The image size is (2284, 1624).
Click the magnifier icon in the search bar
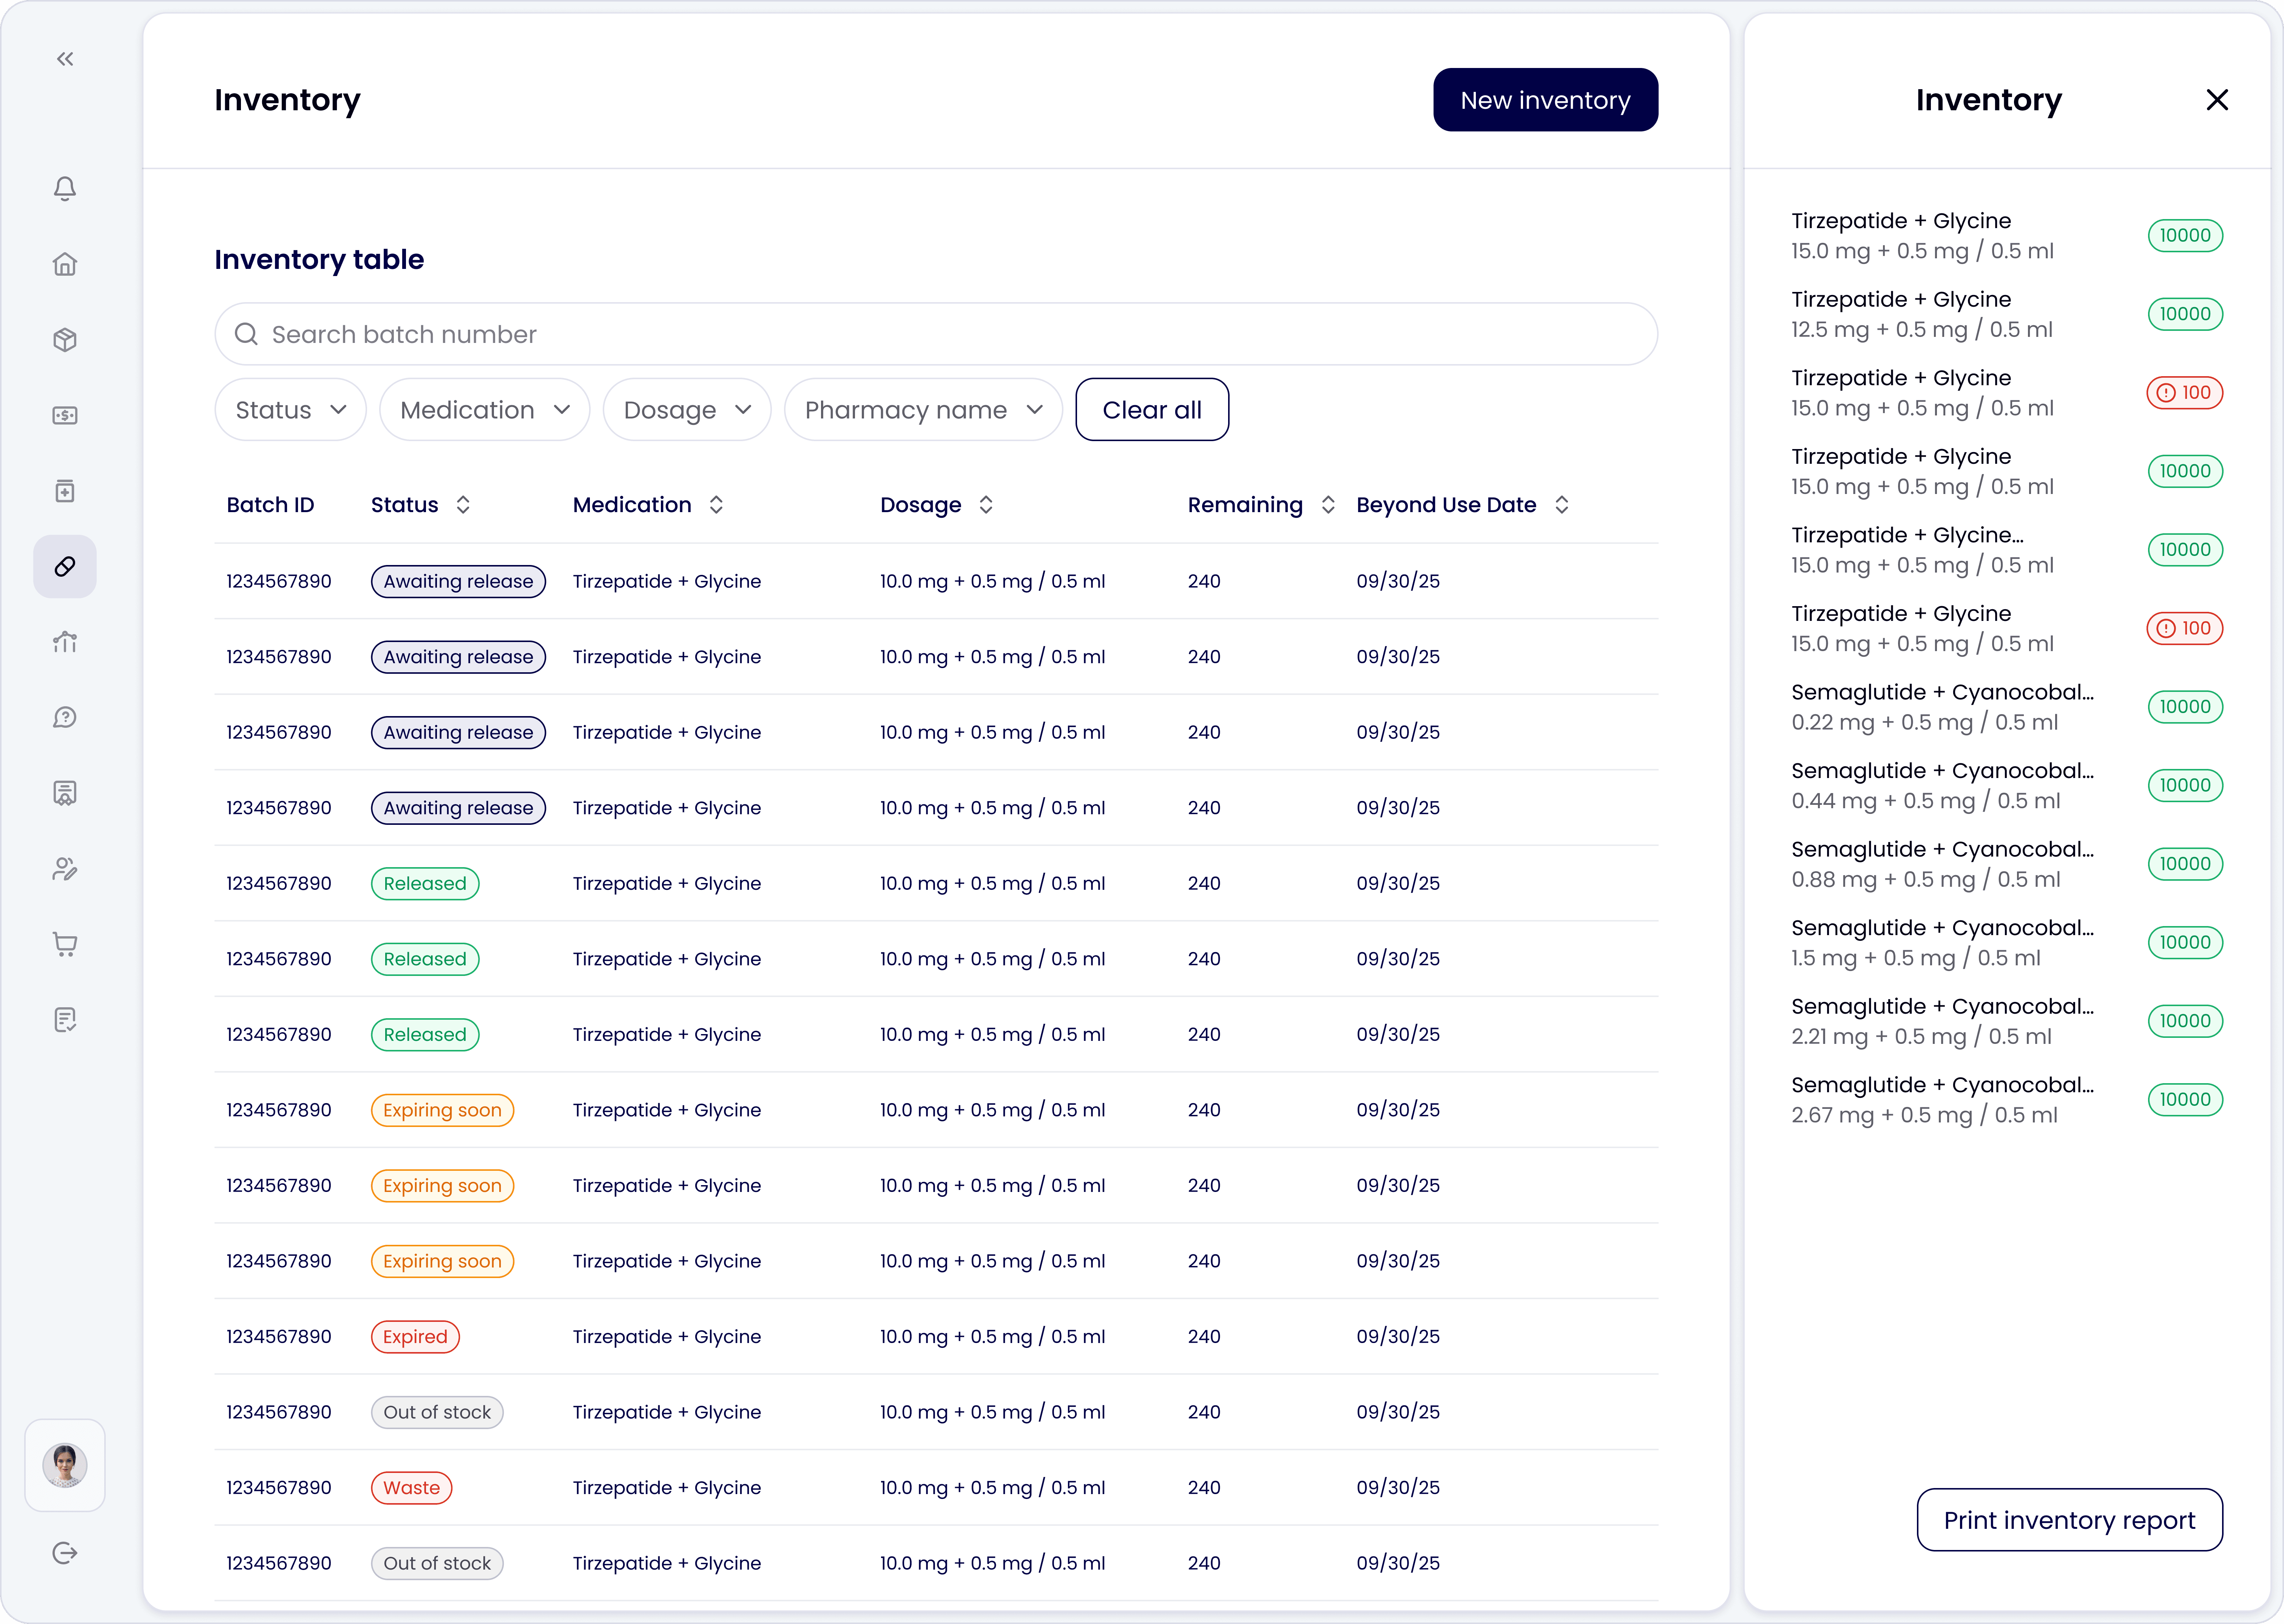pos(246,334)
